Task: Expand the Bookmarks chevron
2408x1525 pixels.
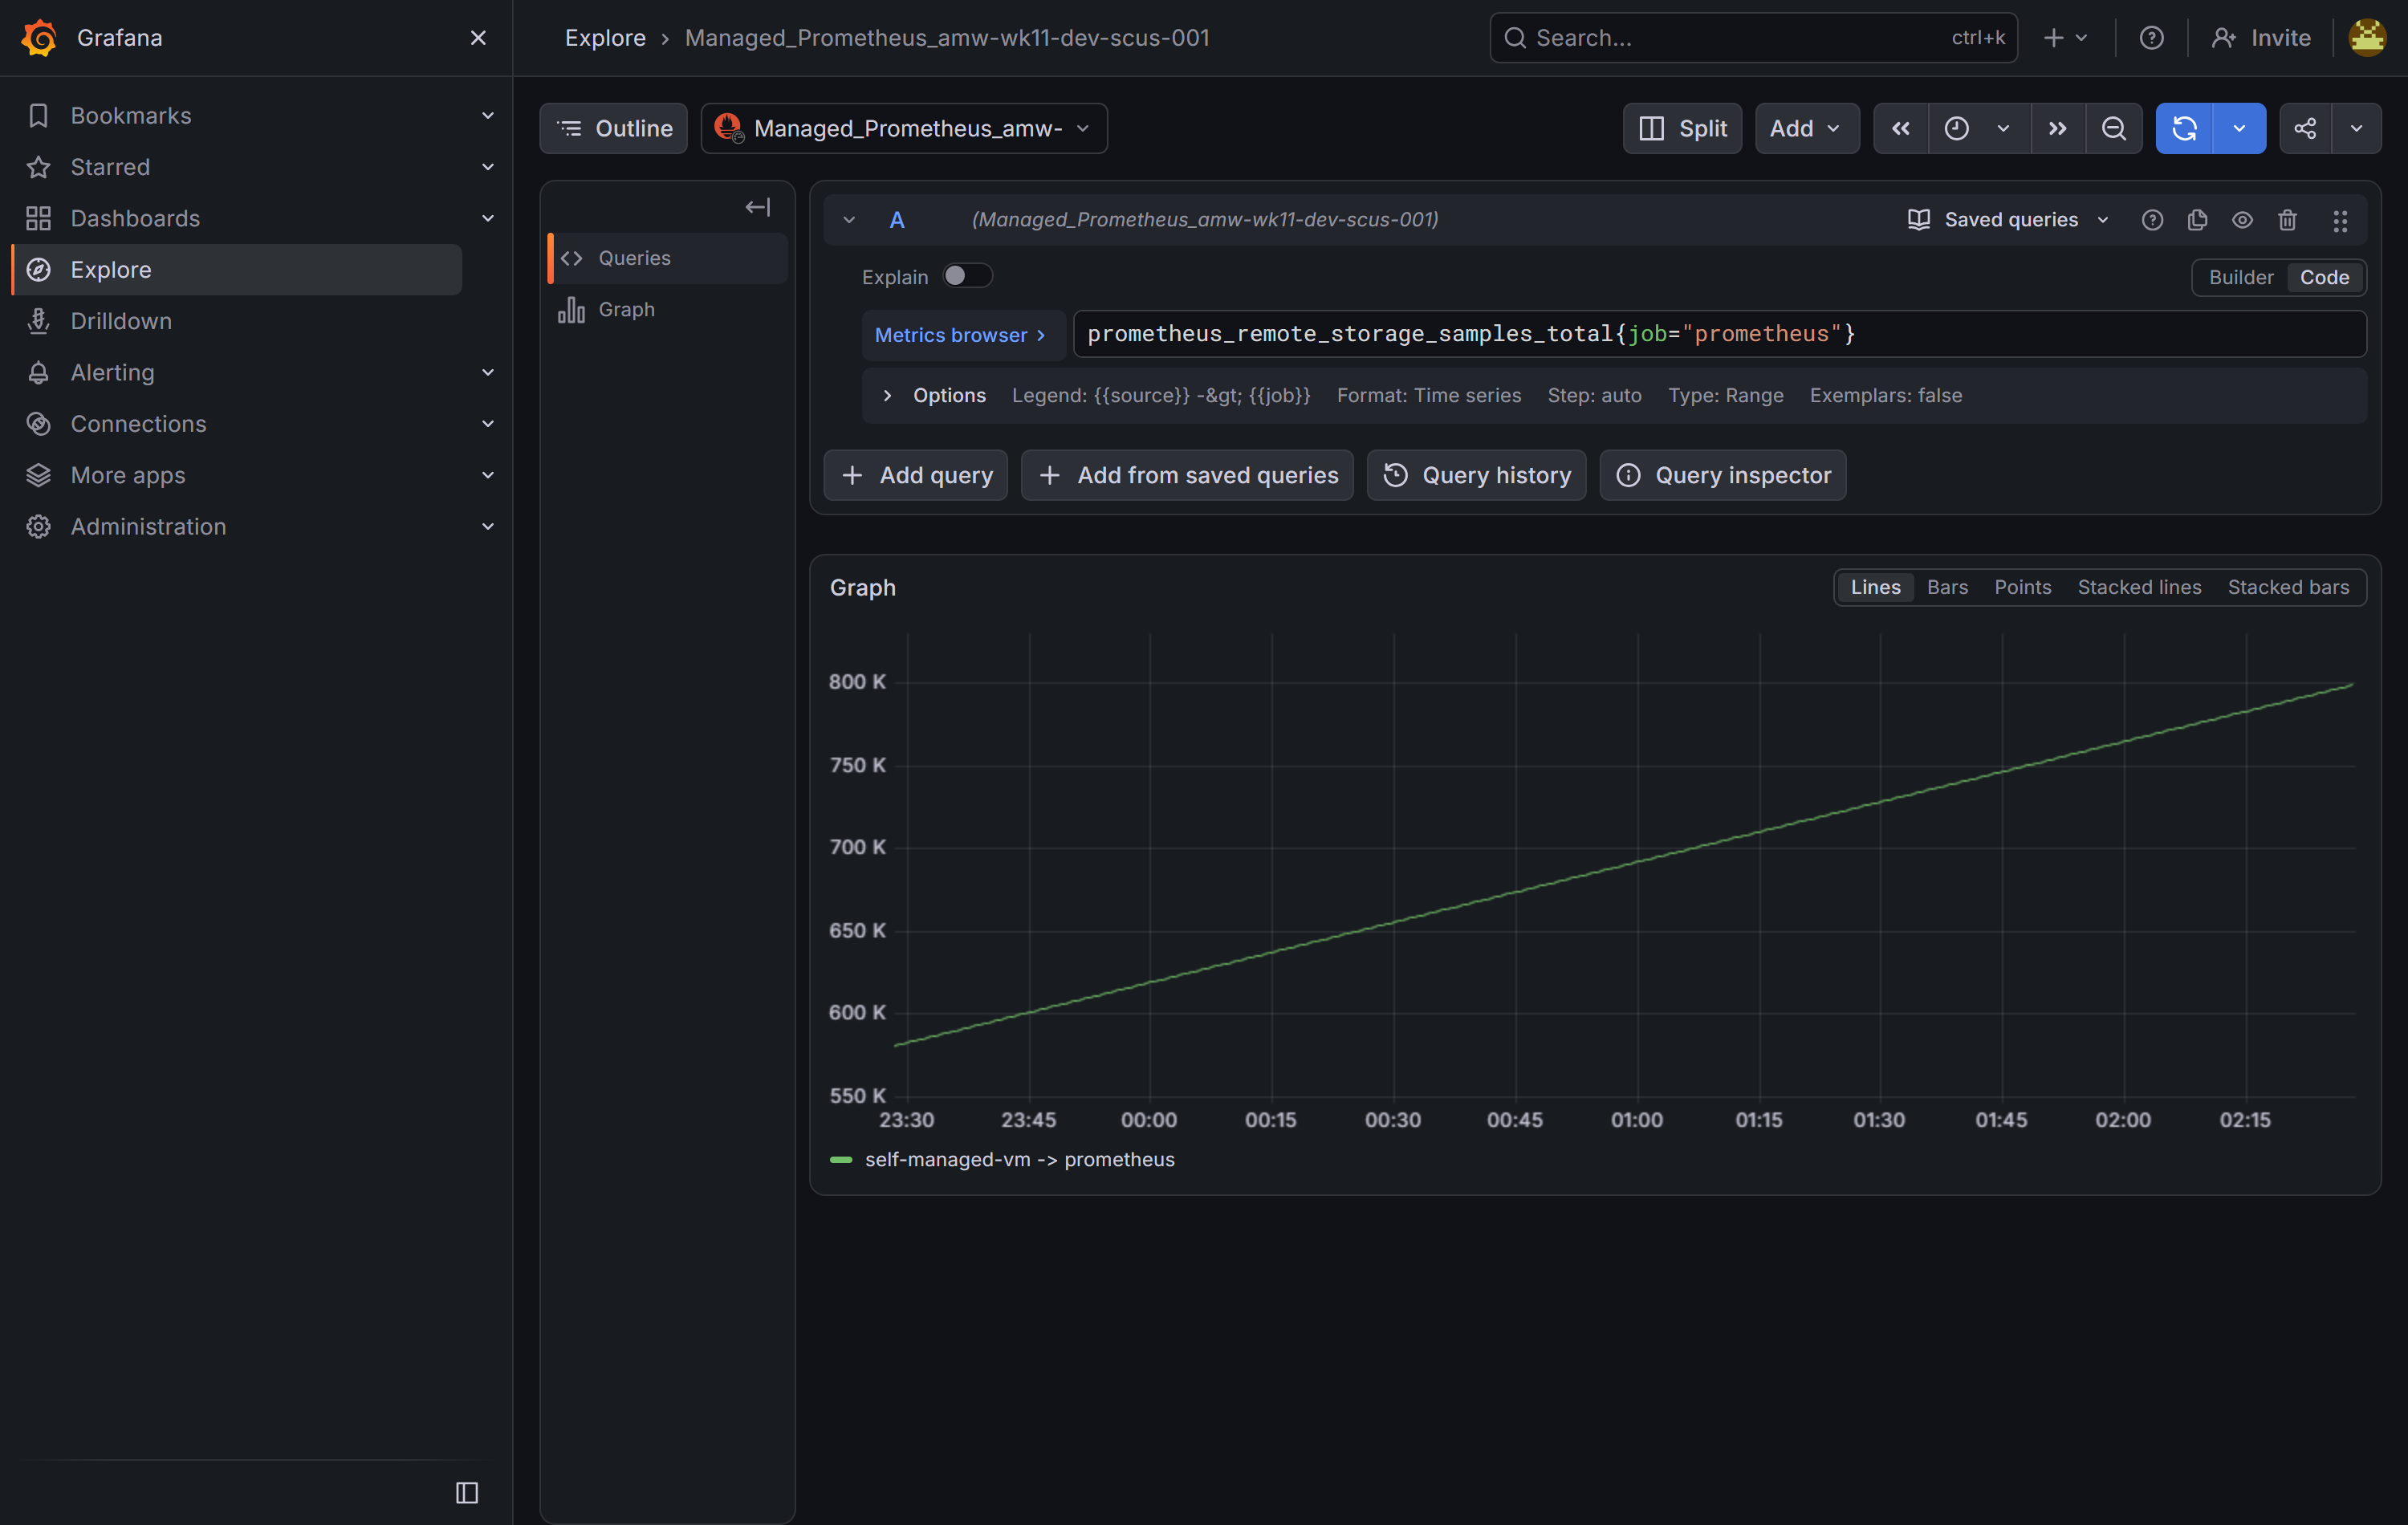Action: 488,116
